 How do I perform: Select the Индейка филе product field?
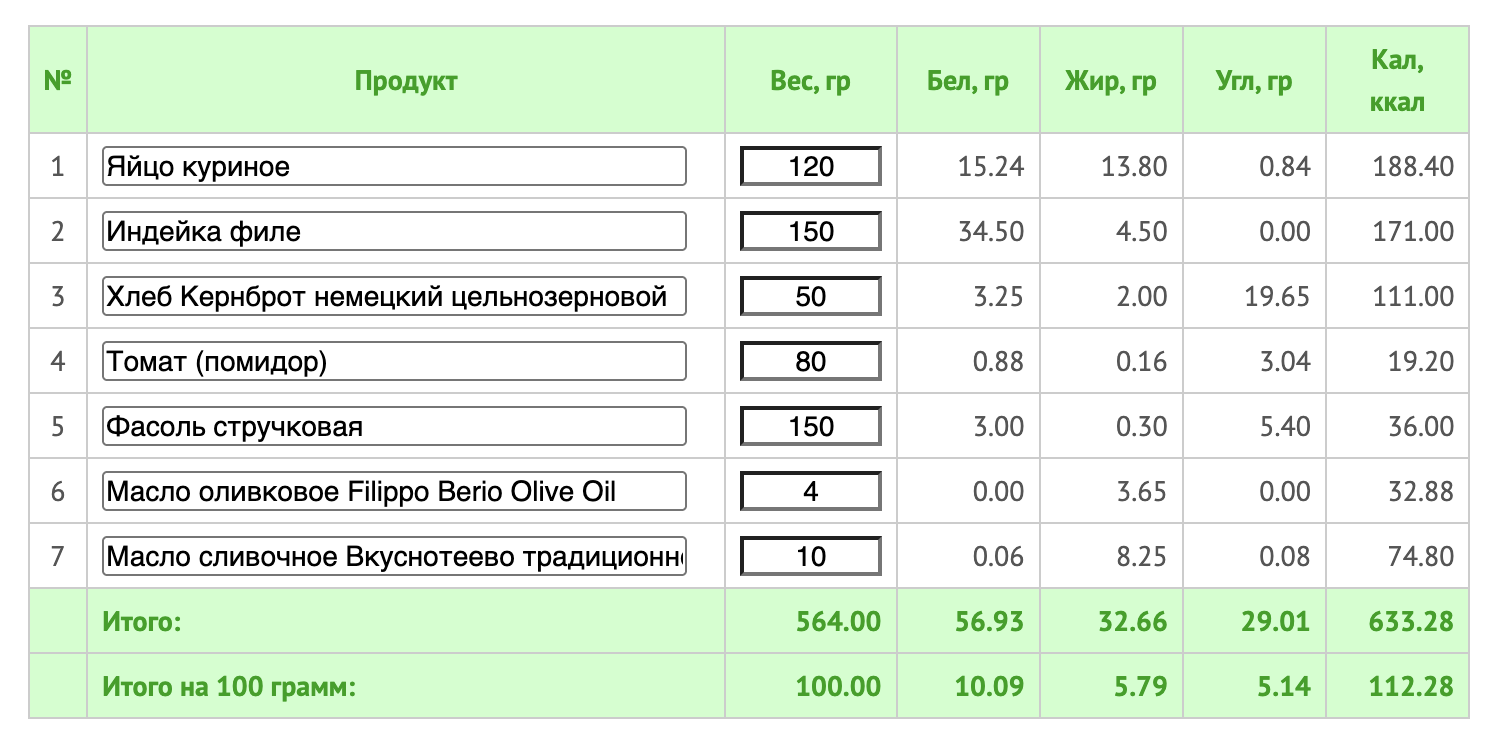pos(394,231)
